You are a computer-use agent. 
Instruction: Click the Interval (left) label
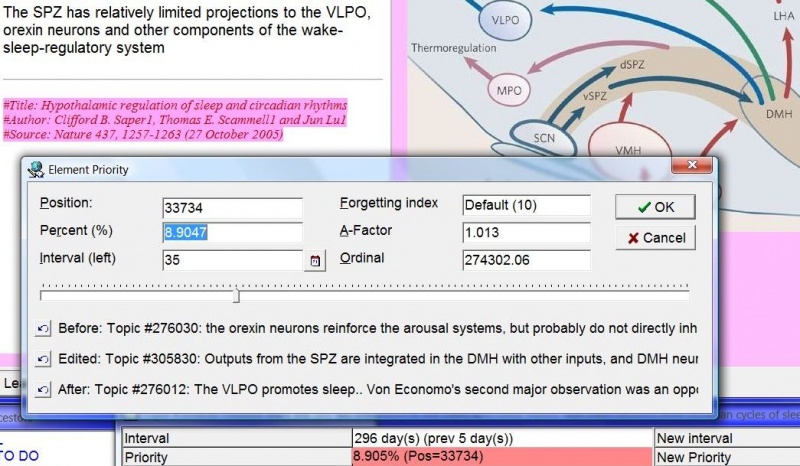click(78, 258)
